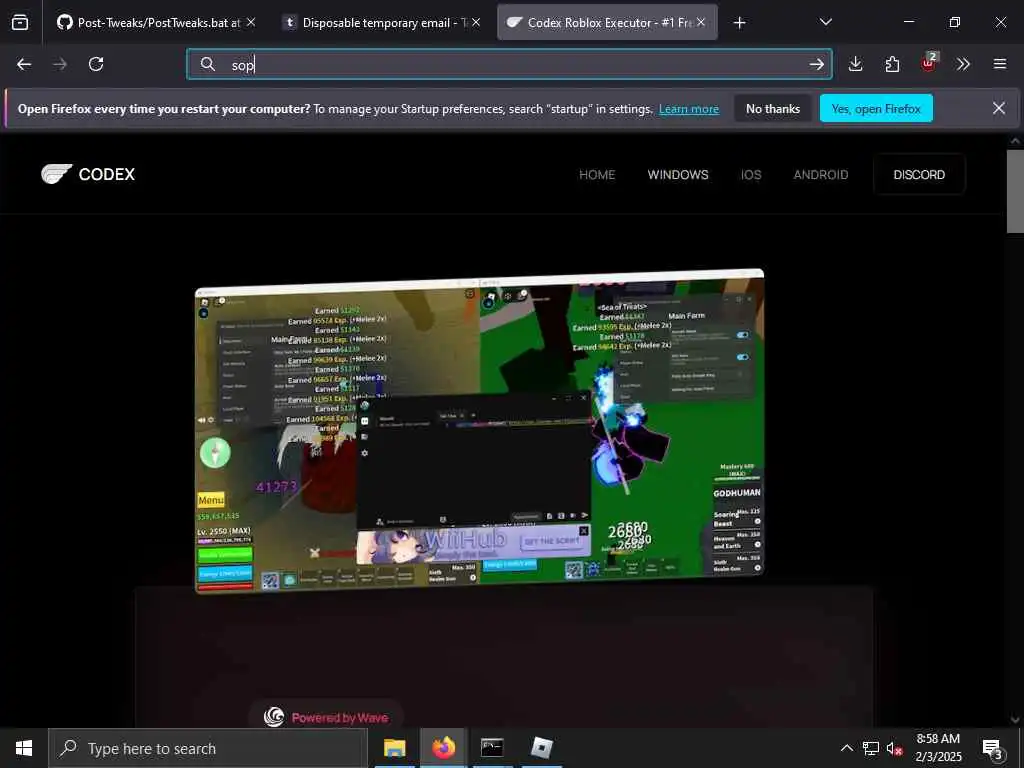
Task: Open the Windows Start menu
Action: 24,748
